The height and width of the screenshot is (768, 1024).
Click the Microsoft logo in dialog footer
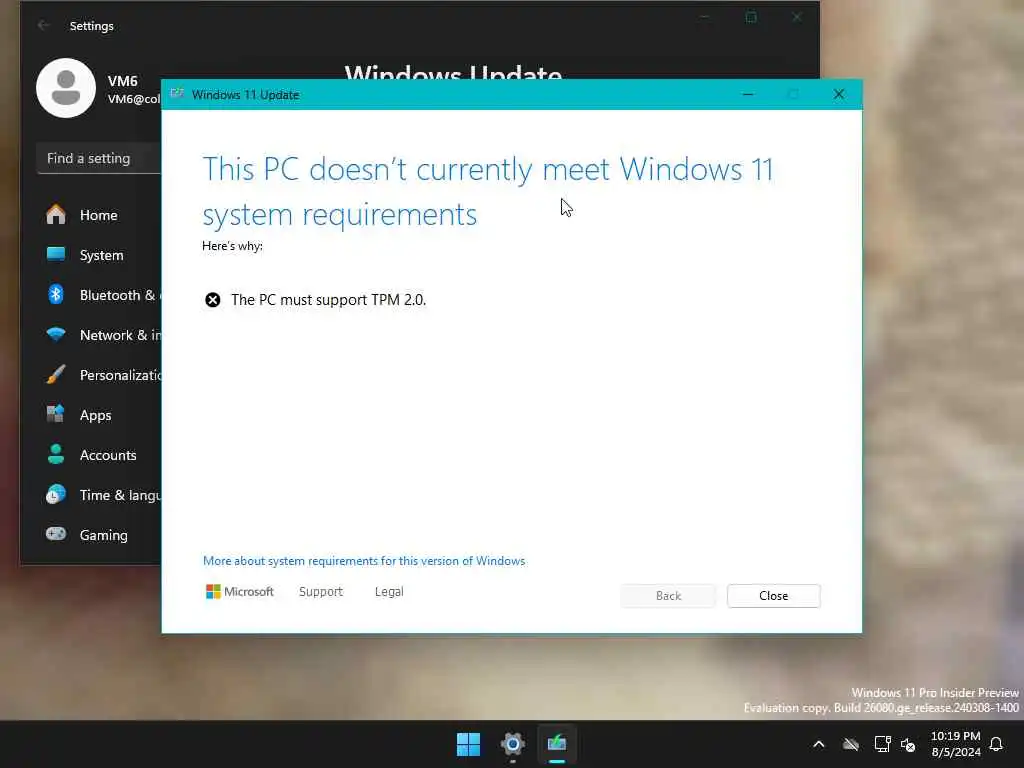[240, 592]
